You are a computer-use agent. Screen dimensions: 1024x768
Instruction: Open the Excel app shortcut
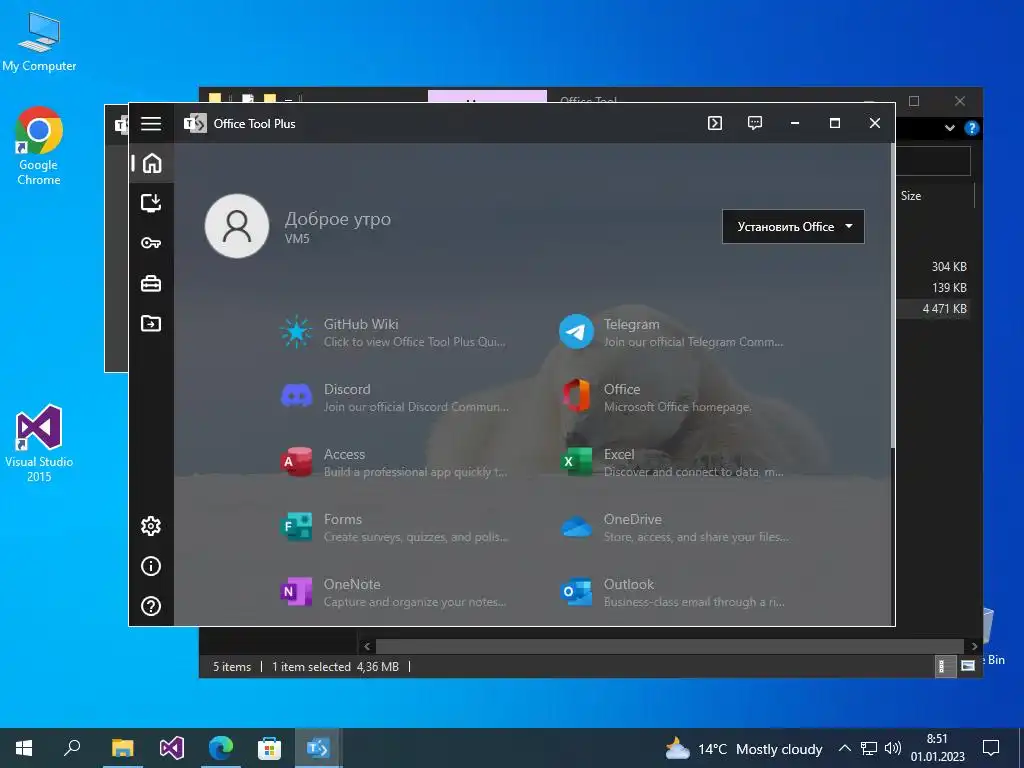(673, 462)
